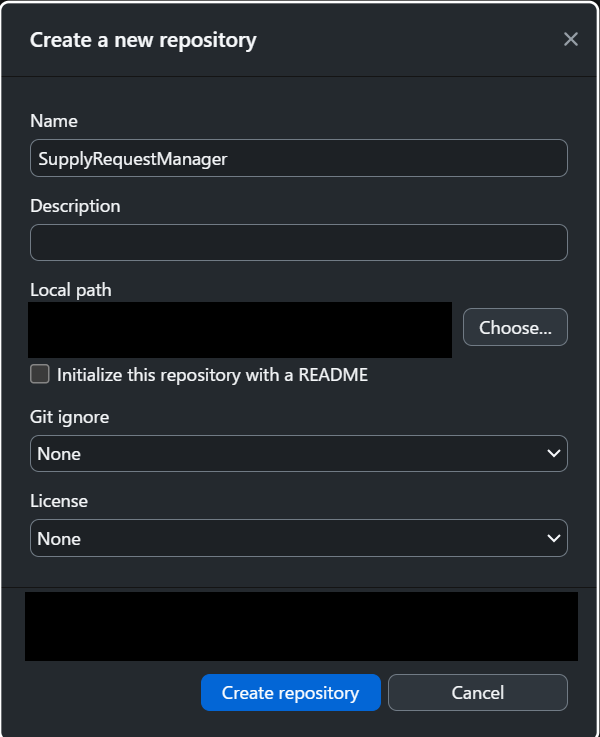The height and width of the screenshot is (737, 600).
Task: Focus the Local path text field
Action: click(240, 329)
